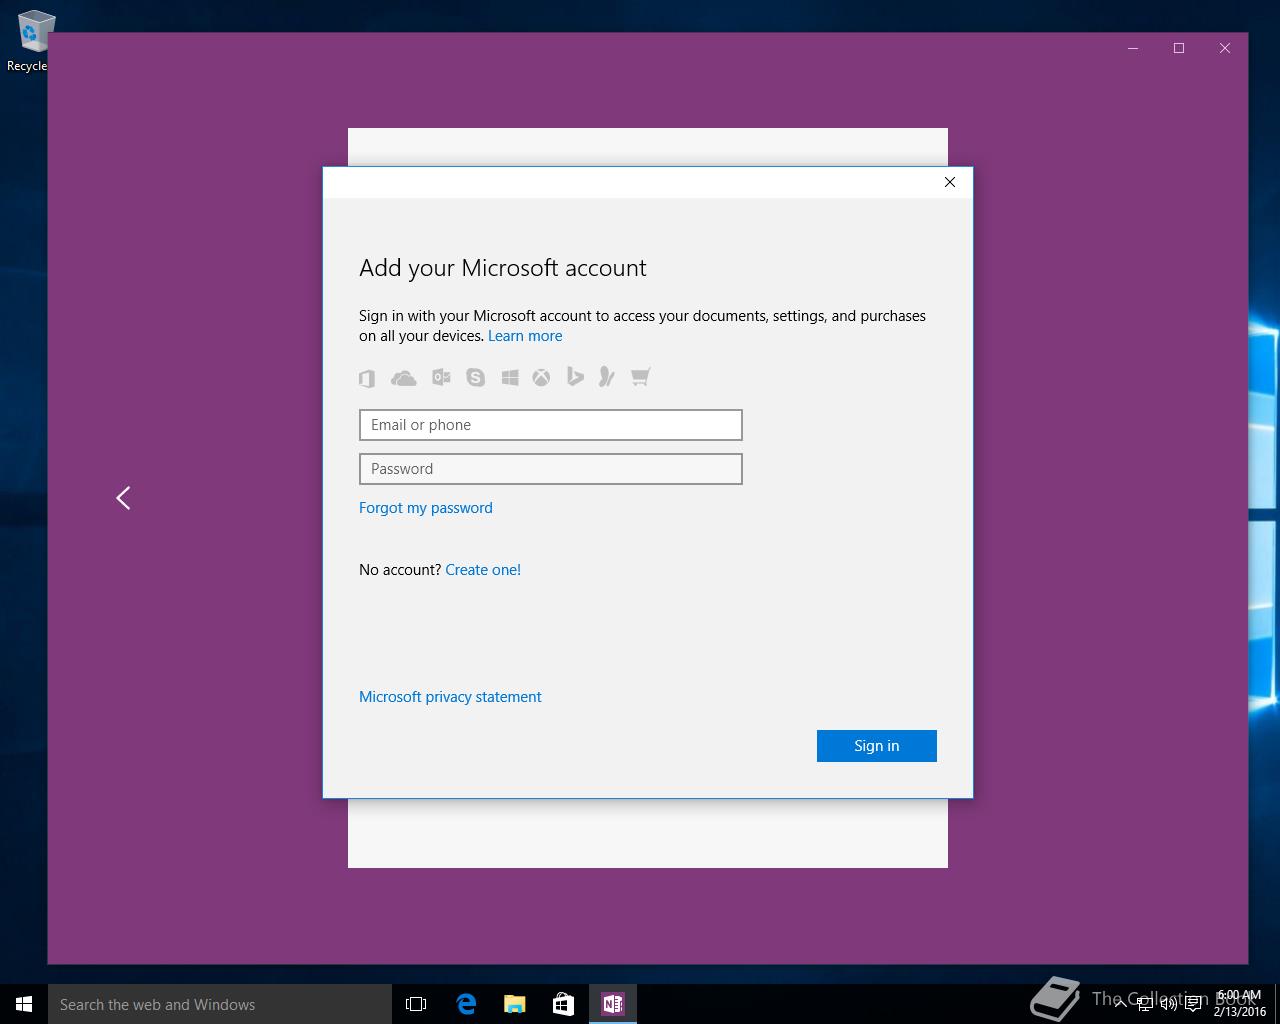Click the Xbox icon in the services row
Screen dimensions: 1280x1024
coord(541,377)
